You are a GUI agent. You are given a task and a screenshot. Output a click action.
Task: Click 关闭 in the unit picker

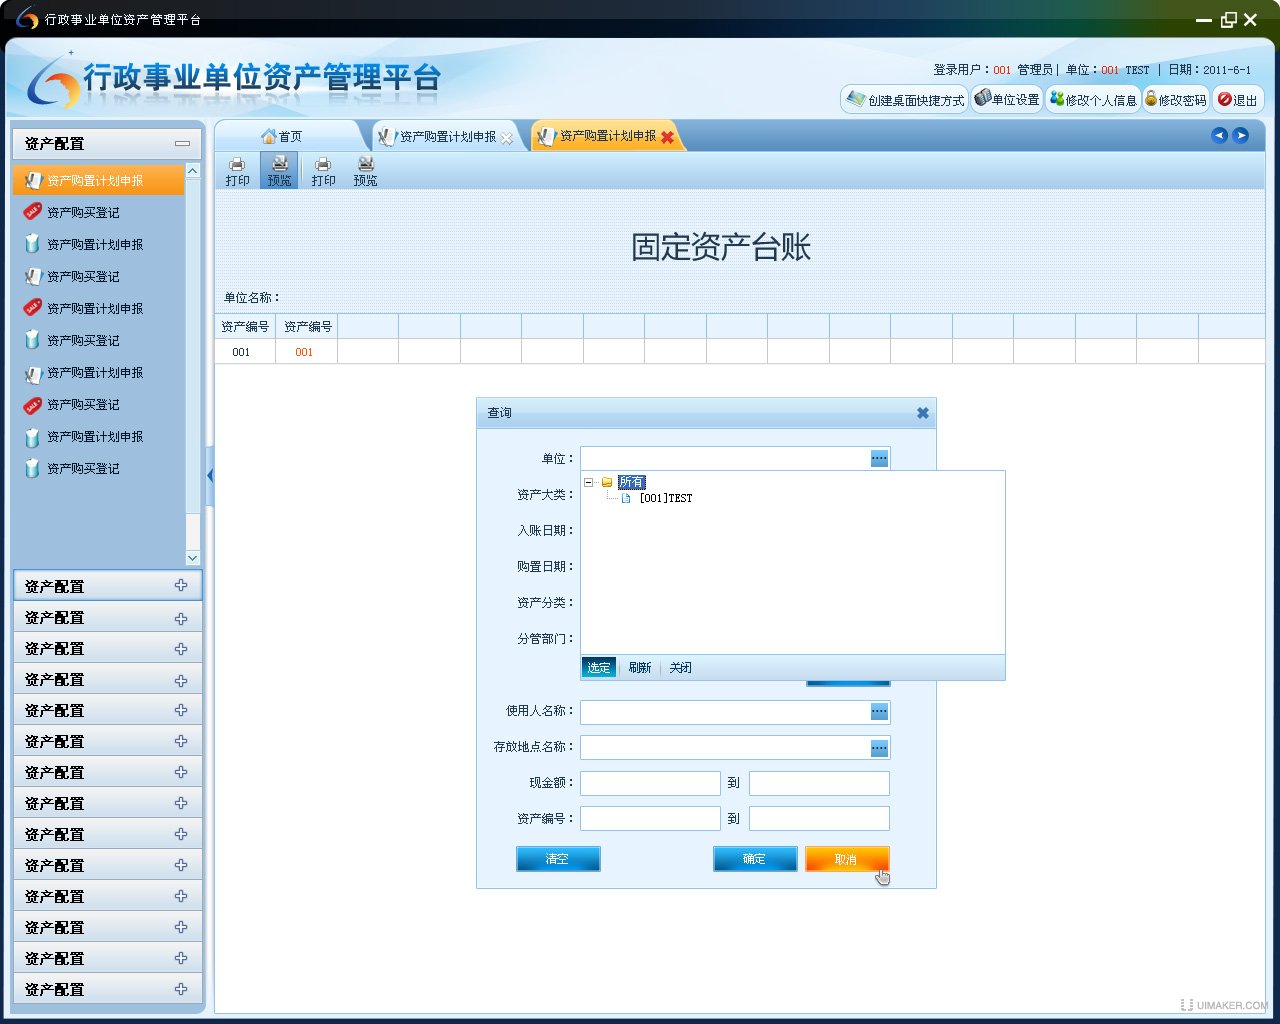tap(680, 668)
